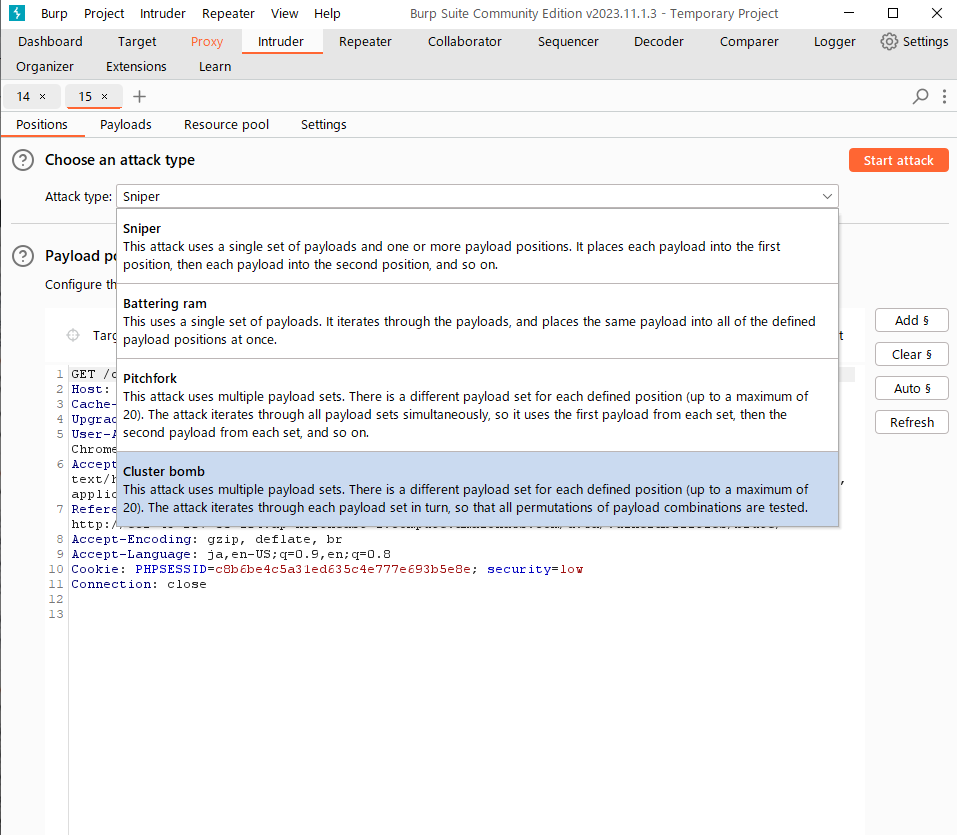Switch to the Target tab
Screen dimensions: 957x835
pos(137,42)
